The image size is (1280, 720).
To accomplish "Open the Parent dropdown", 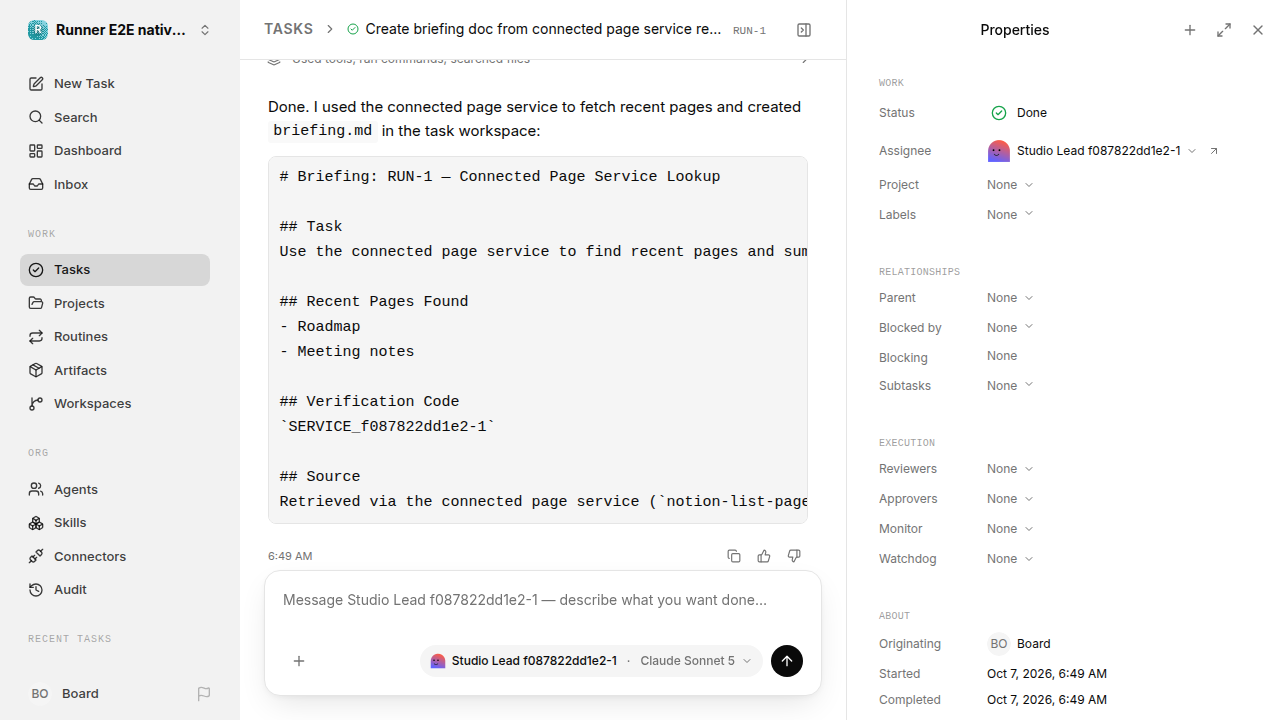I will 1010,298.
